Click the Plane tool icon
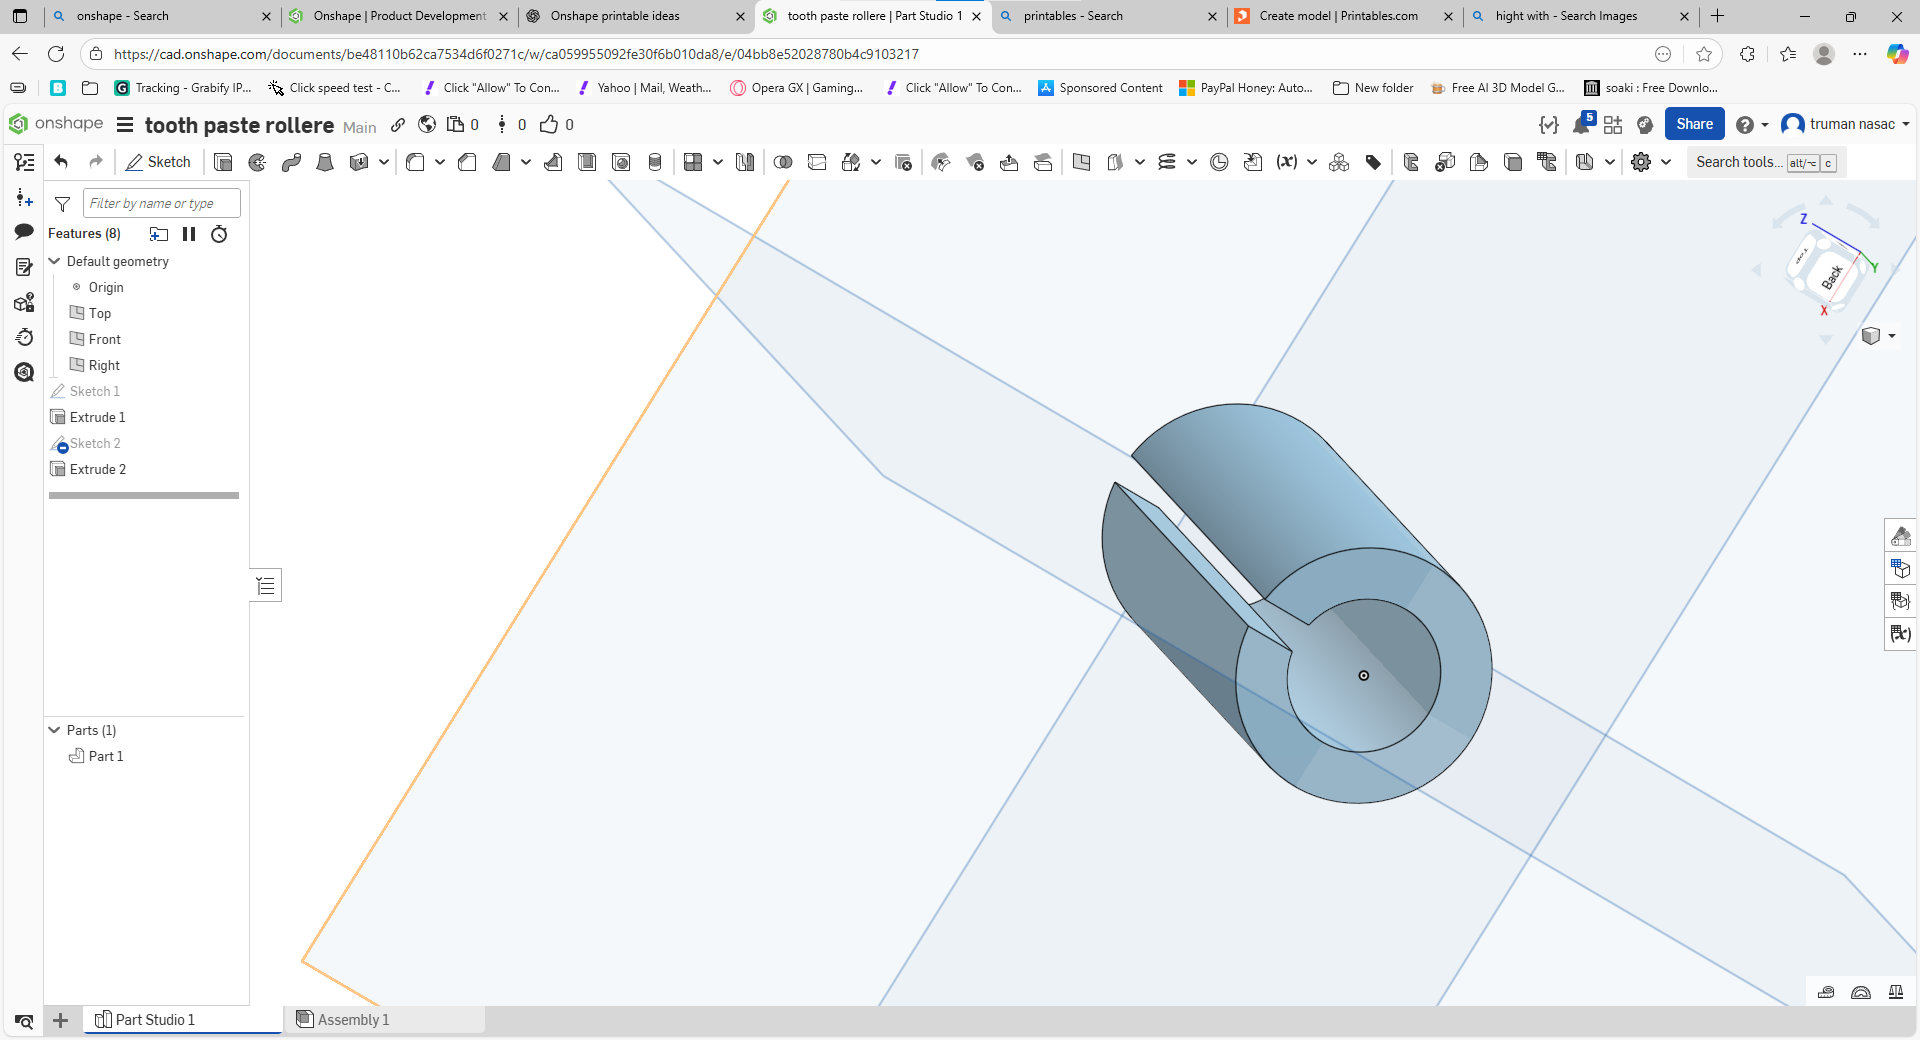 point(1081,162)
